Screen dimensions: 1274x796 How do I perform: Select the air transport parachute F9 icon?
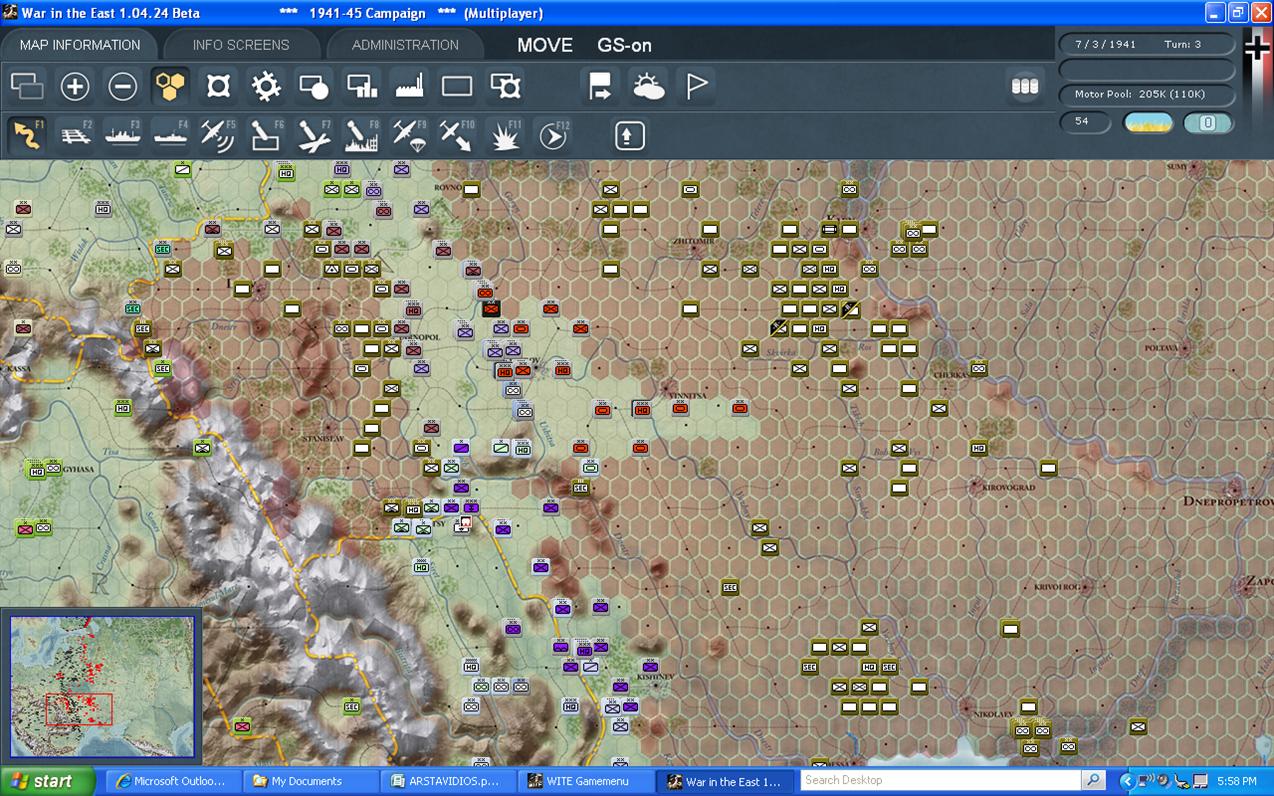pyautogui.click(x=409, y=135)
